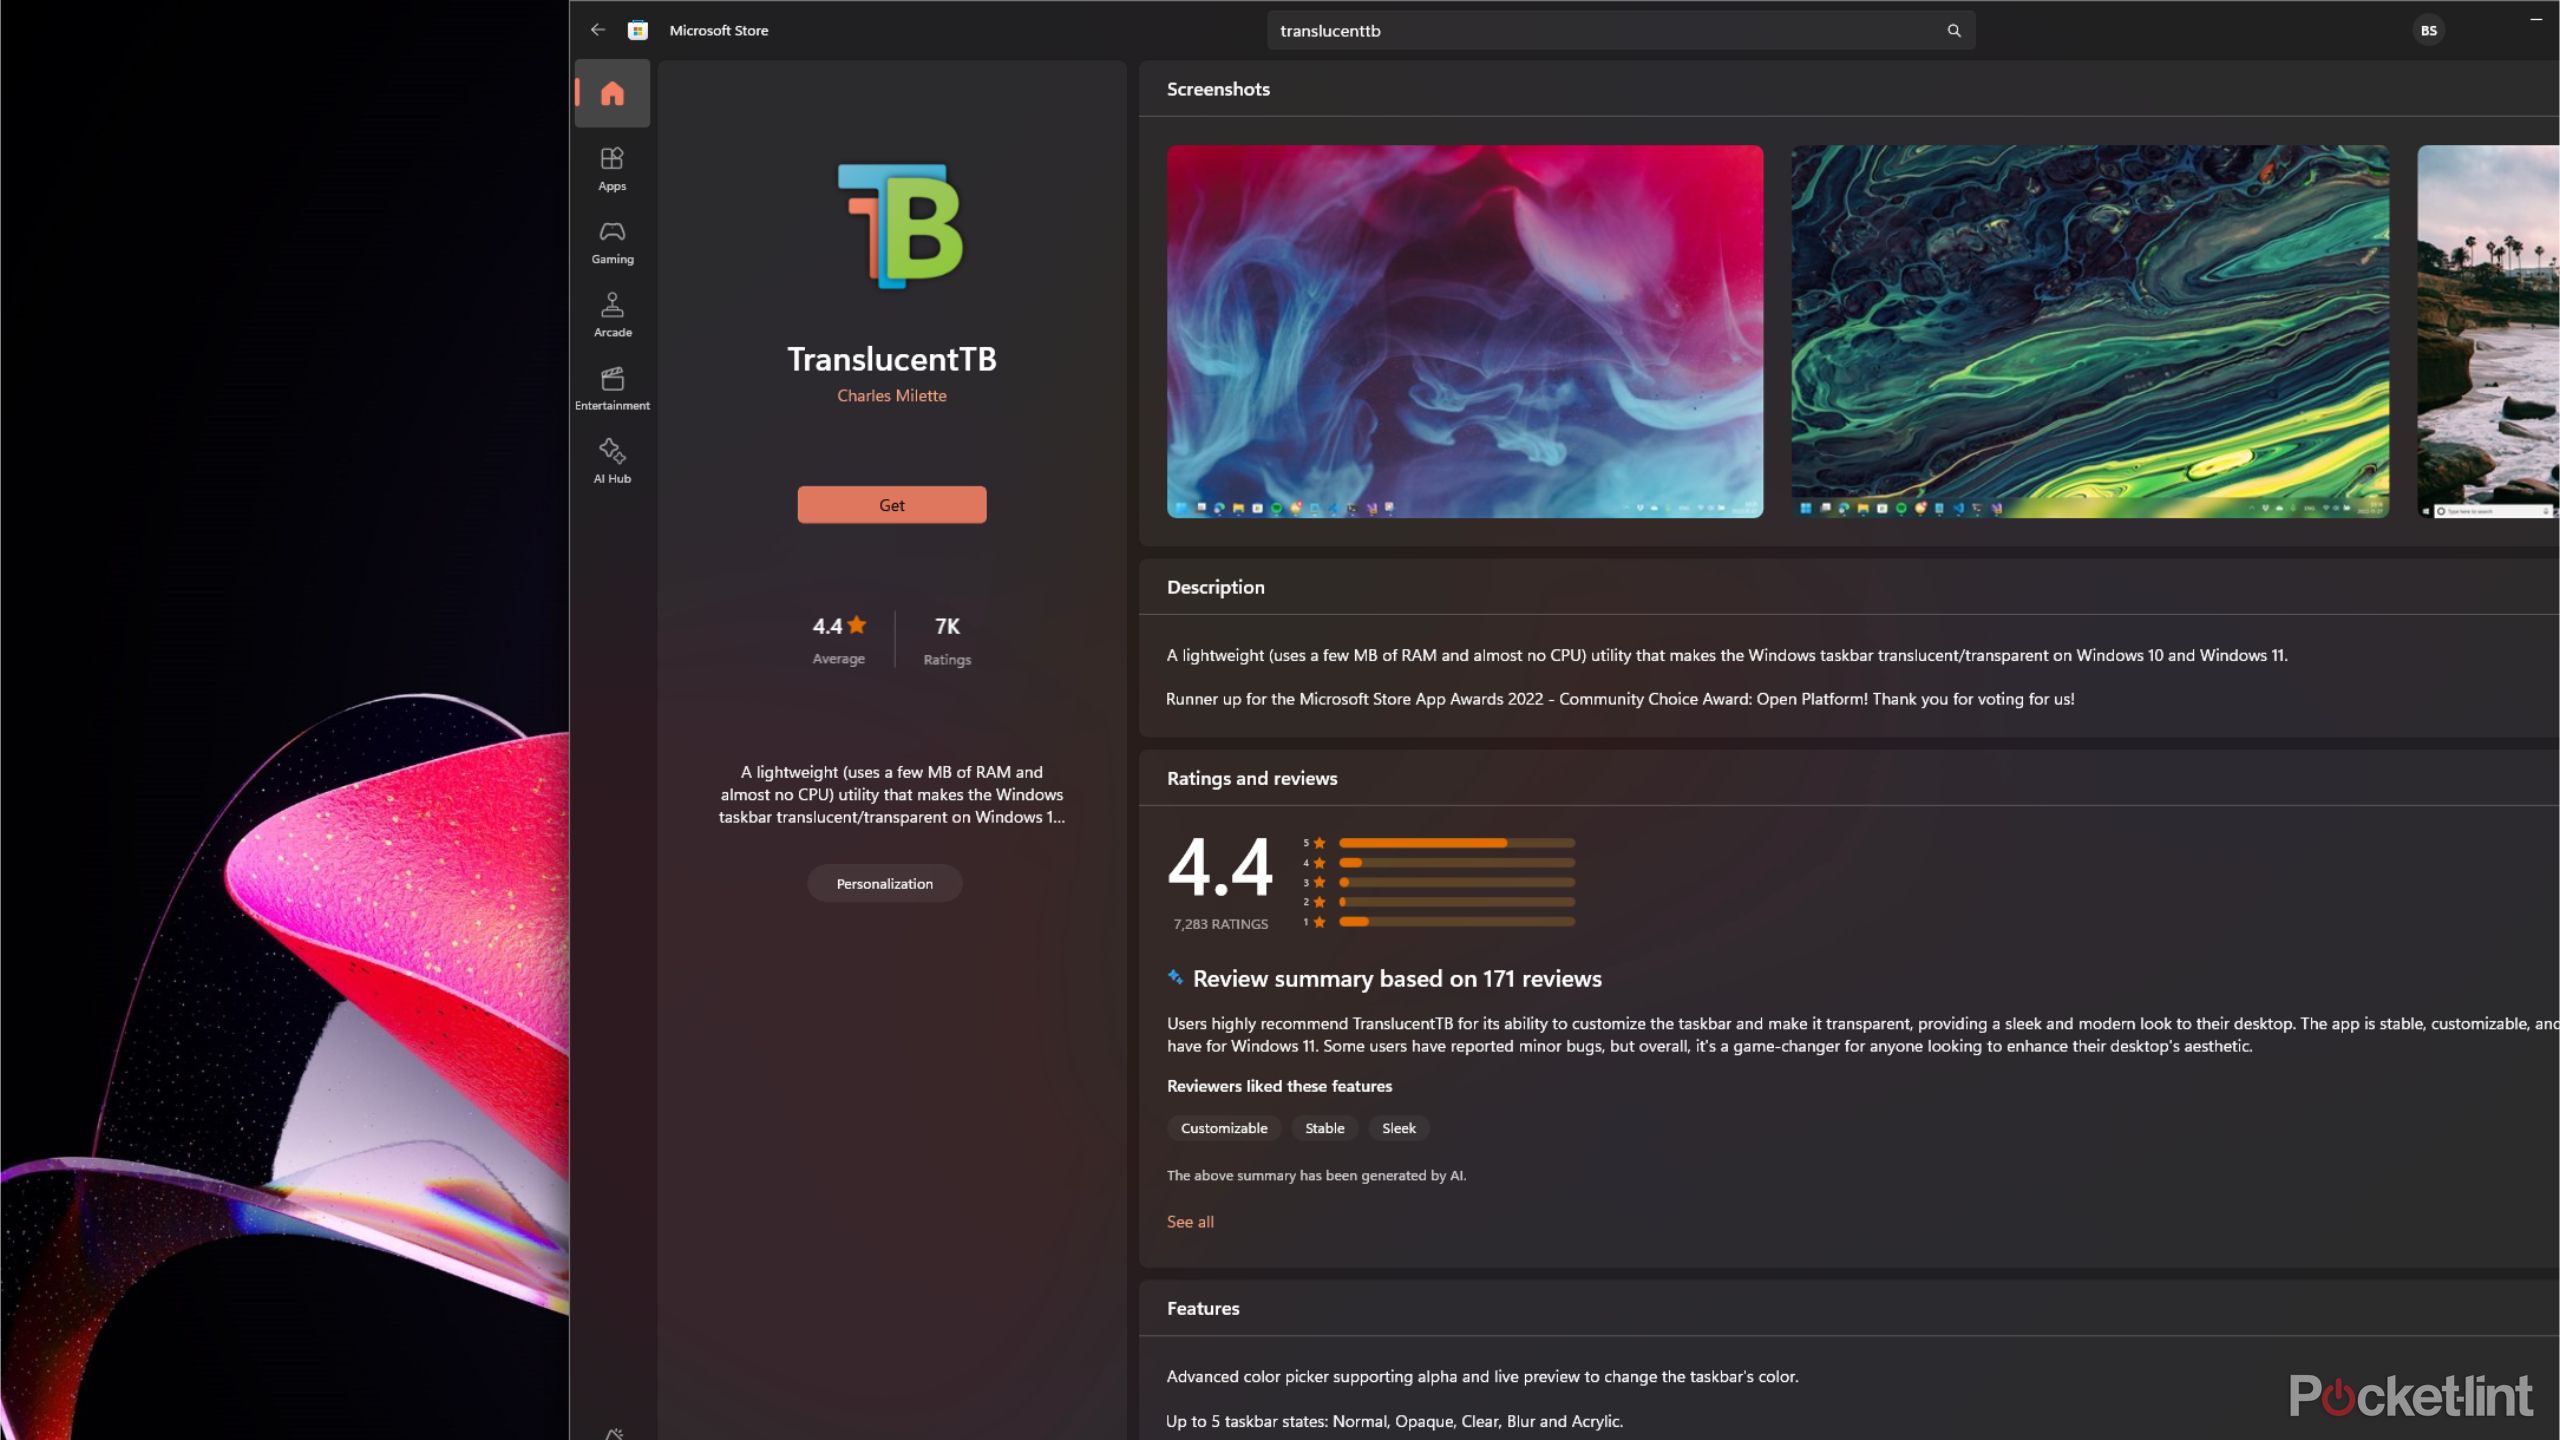The height and width of the screenshot is (1440, 2560).
Task: Select the Sleek feature chip
Action: [1399, 1128]
